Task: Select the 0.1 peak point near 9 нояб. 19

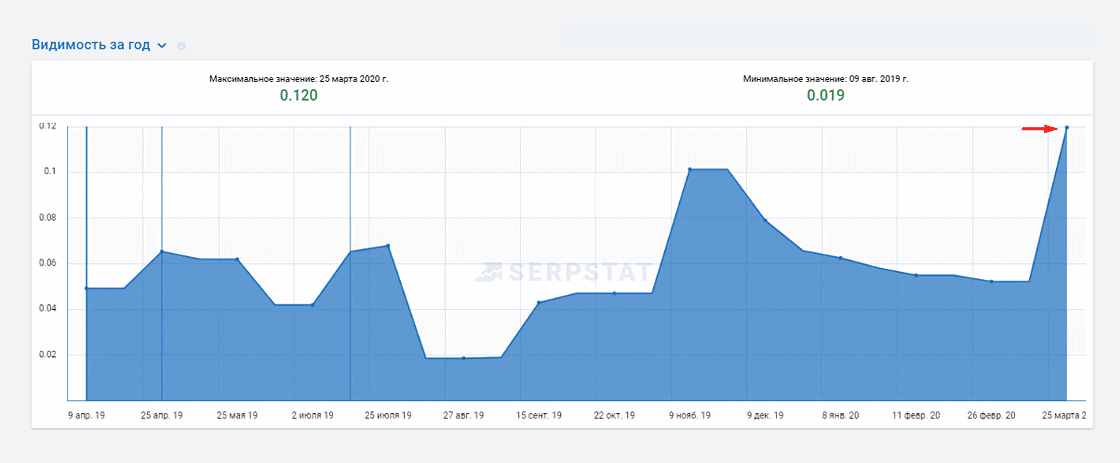Action: pos(690,169)
